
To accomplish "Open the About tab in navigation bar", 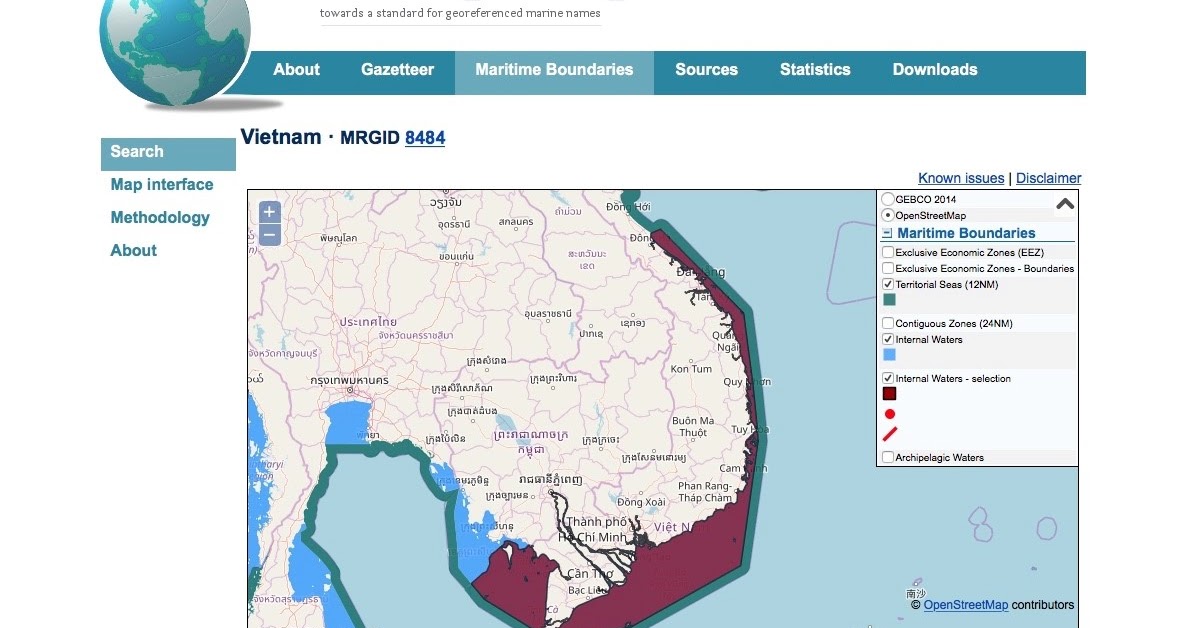I will [x=296, y=69].
